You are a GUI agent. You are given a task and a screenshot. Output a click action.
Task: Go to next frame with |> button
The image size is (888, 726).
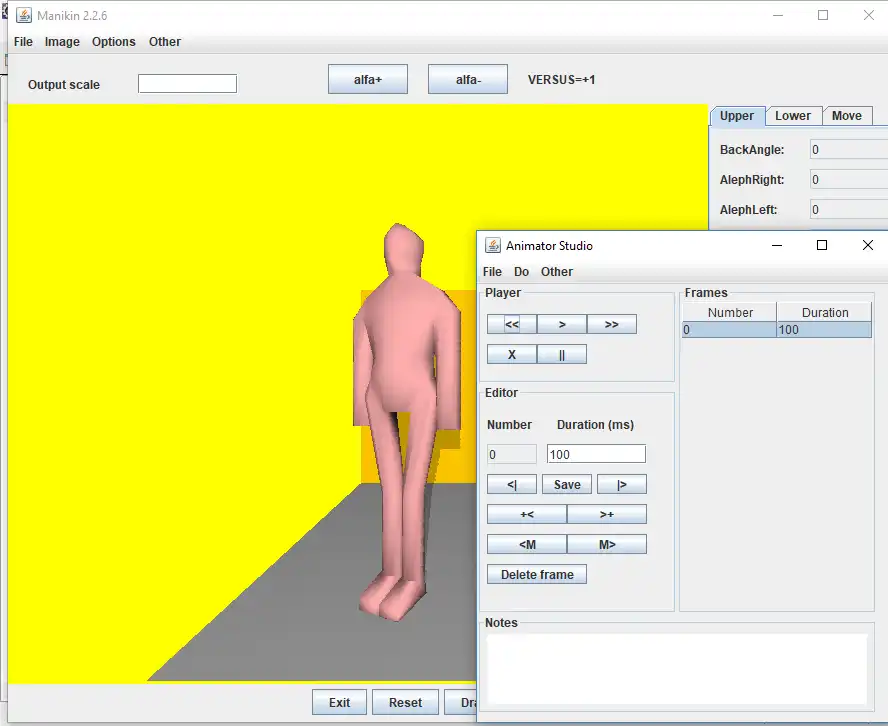pos(621,484)
